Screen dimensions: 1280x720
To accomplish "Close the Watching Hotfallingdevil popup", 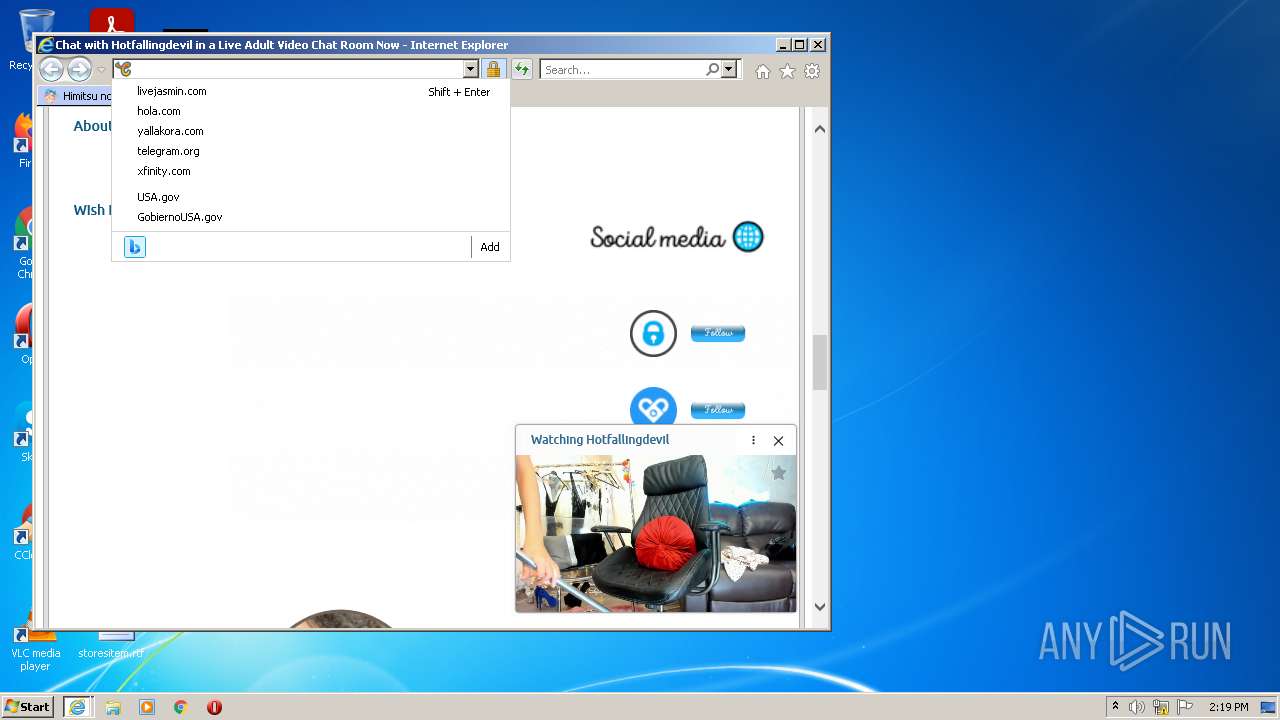I will 778,440.
